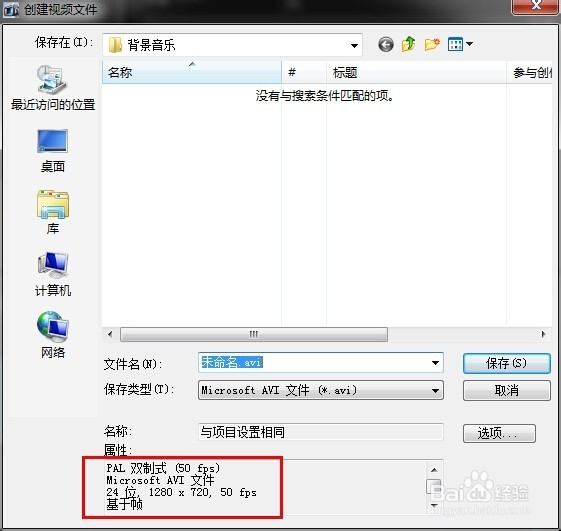Select 库 in the places sidebar

tap(53, 213)
